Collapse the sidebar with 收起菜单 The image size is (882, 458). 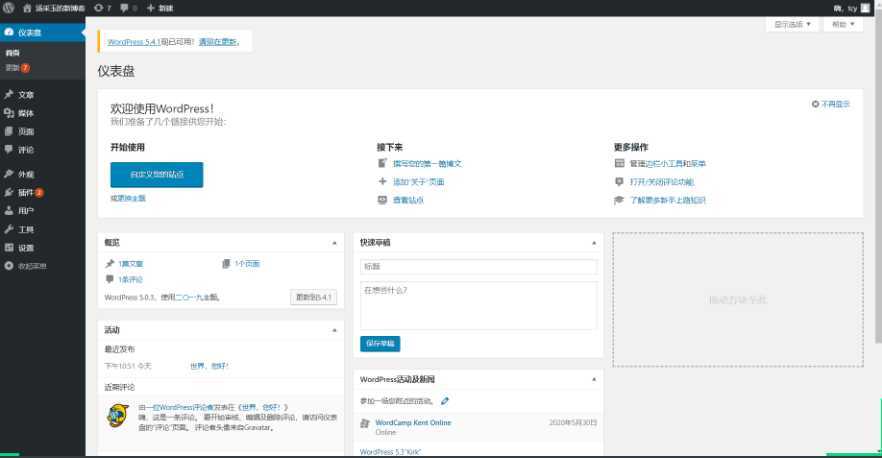tap(26, 266)
